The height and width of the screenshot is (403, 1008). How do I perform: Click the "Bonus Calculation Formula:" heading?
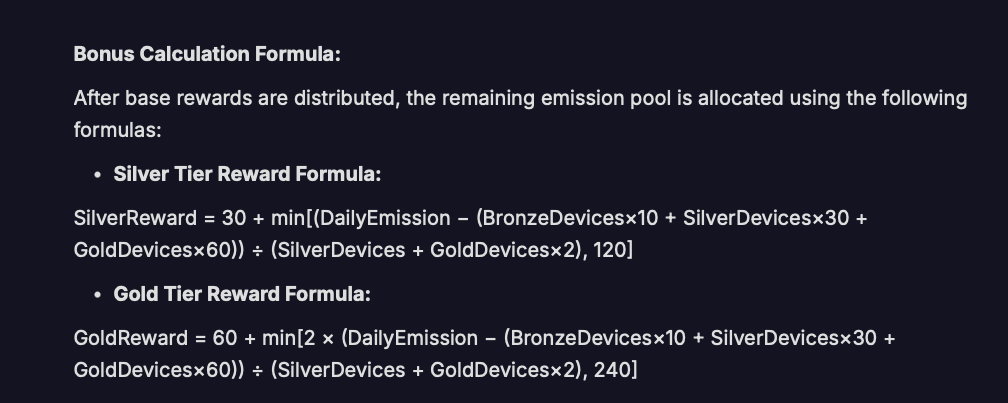click(x=207, y=54)
